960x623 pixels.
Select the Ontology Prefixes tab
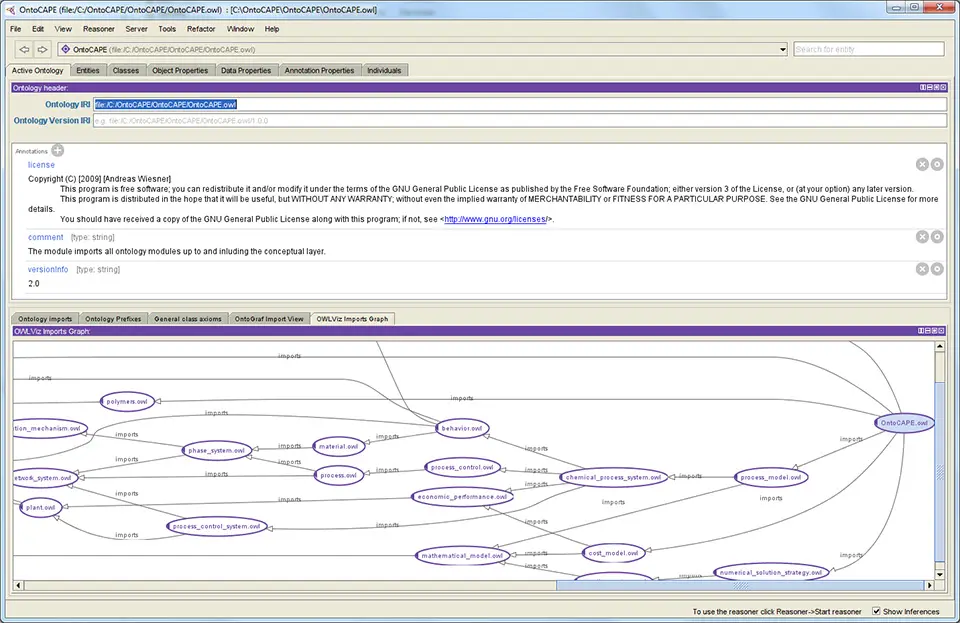point(112,319)
